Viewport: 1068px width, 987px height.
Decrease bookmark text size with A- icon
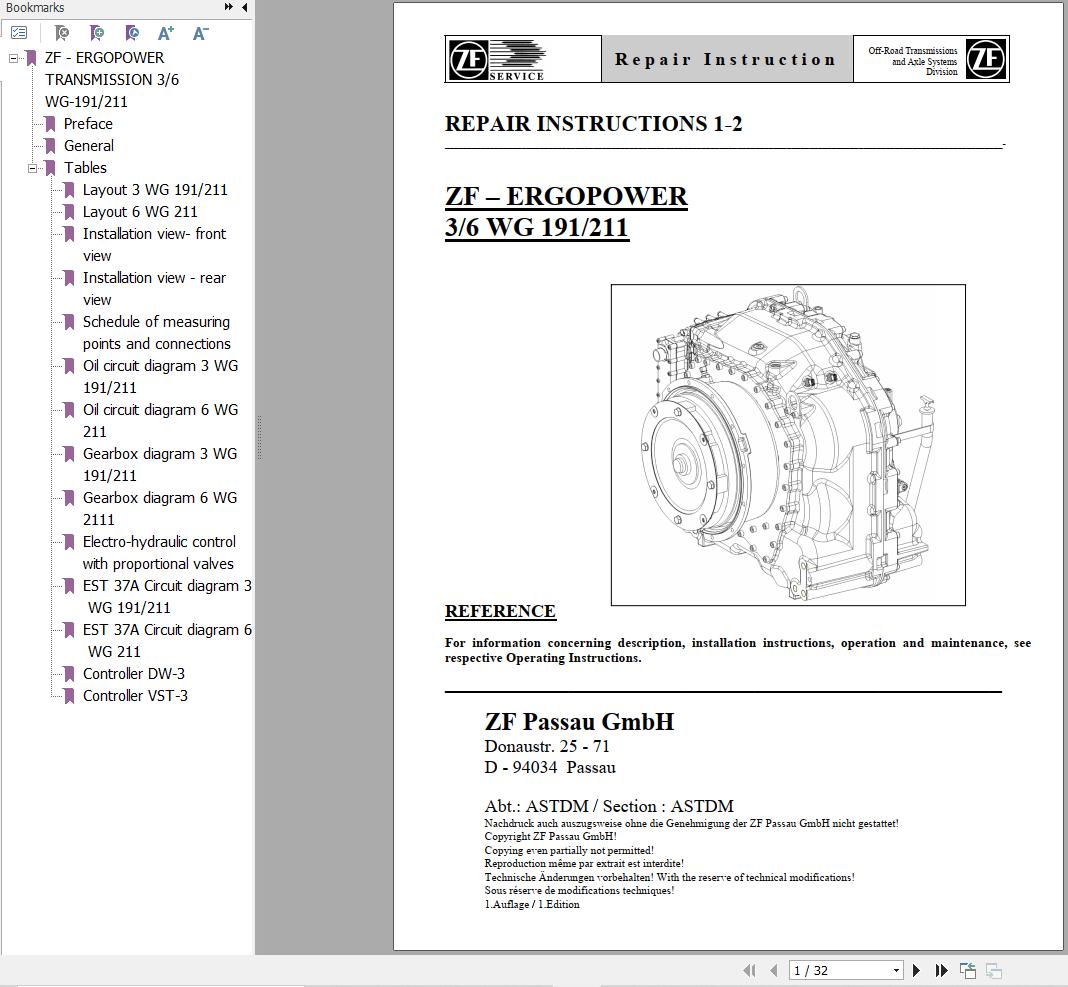pos(200,32)
